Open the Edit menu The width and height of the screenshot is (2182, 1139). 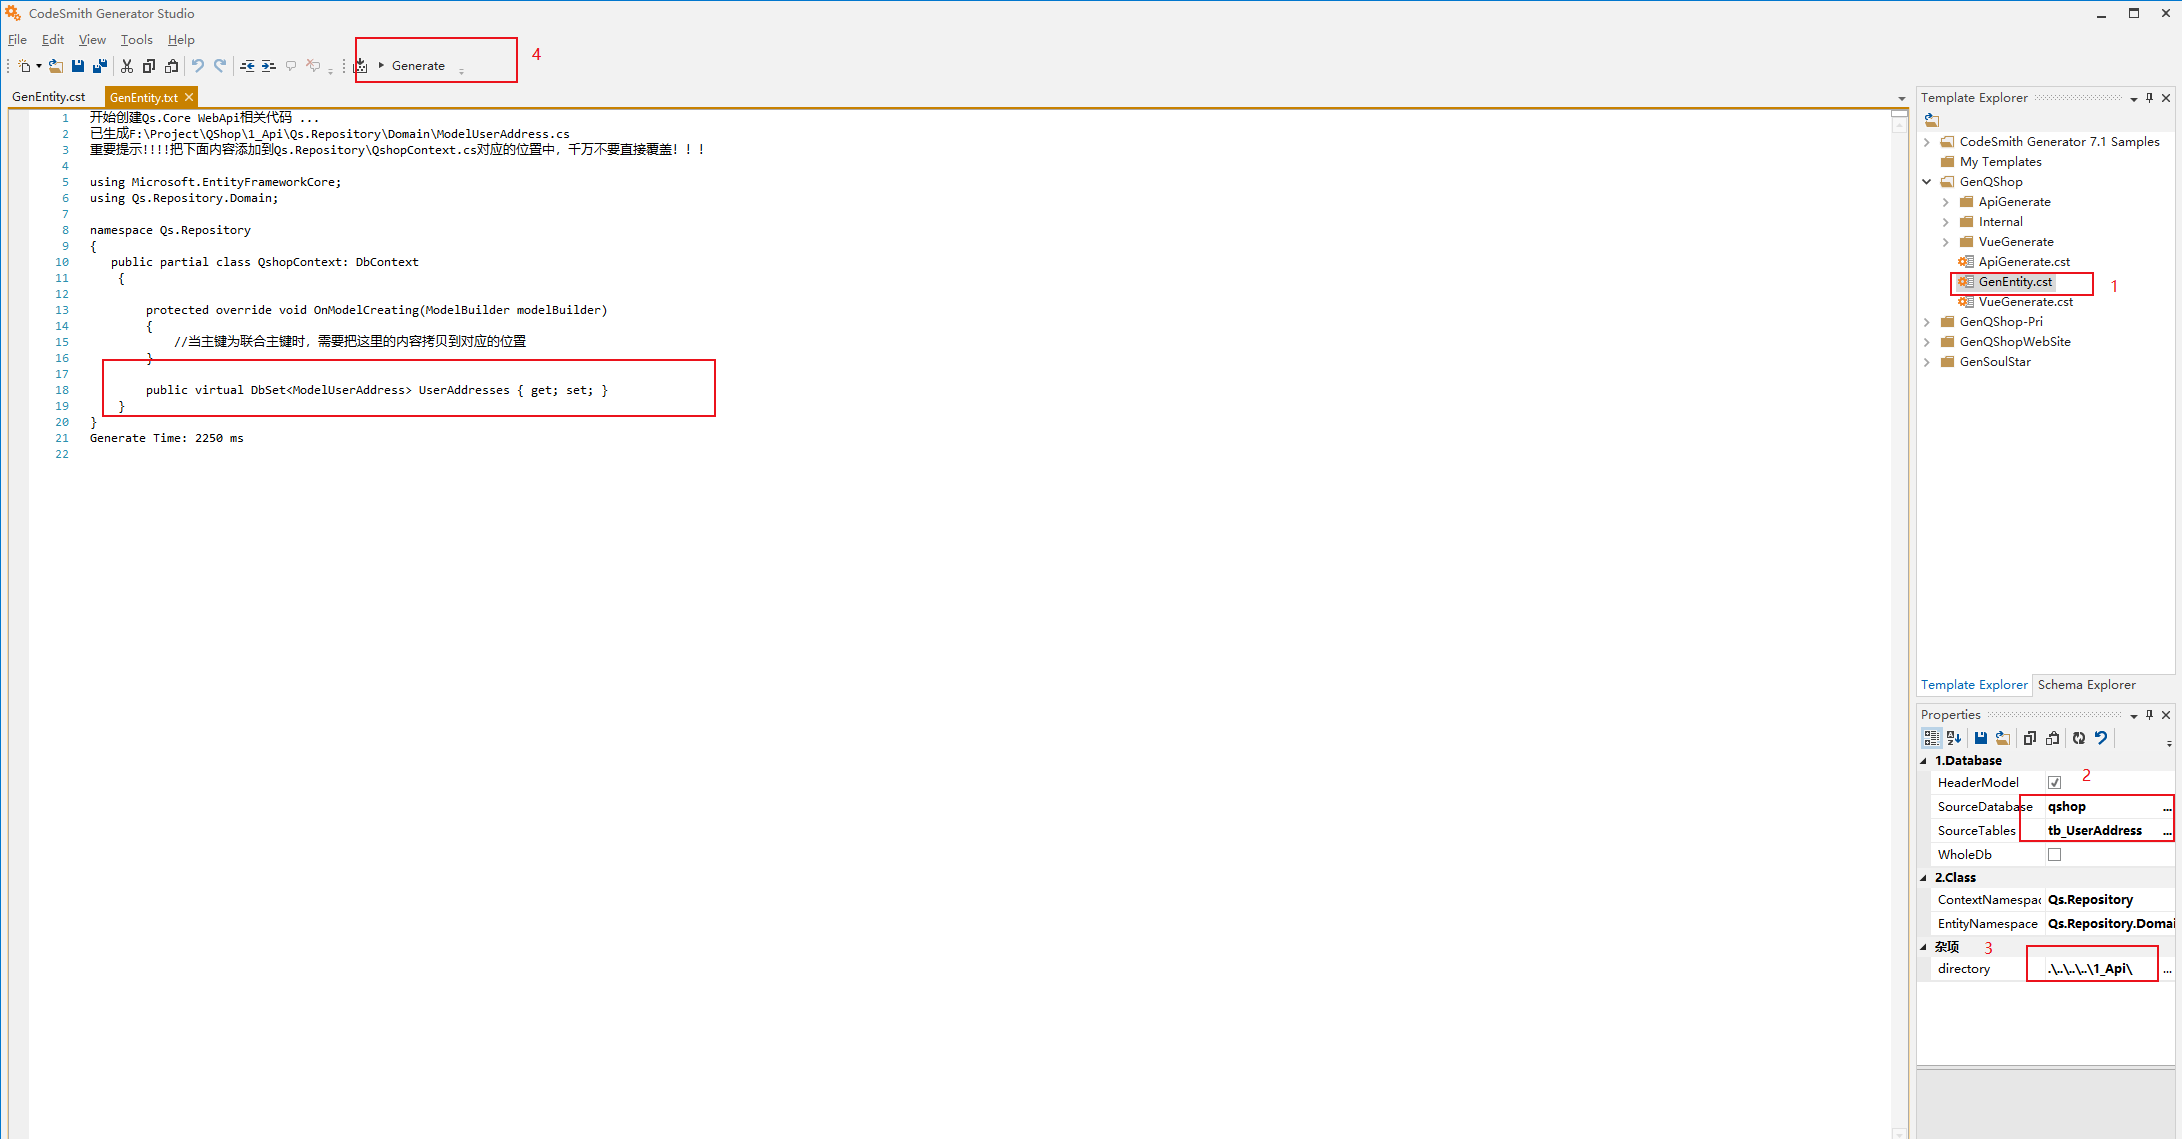[53, 40]
